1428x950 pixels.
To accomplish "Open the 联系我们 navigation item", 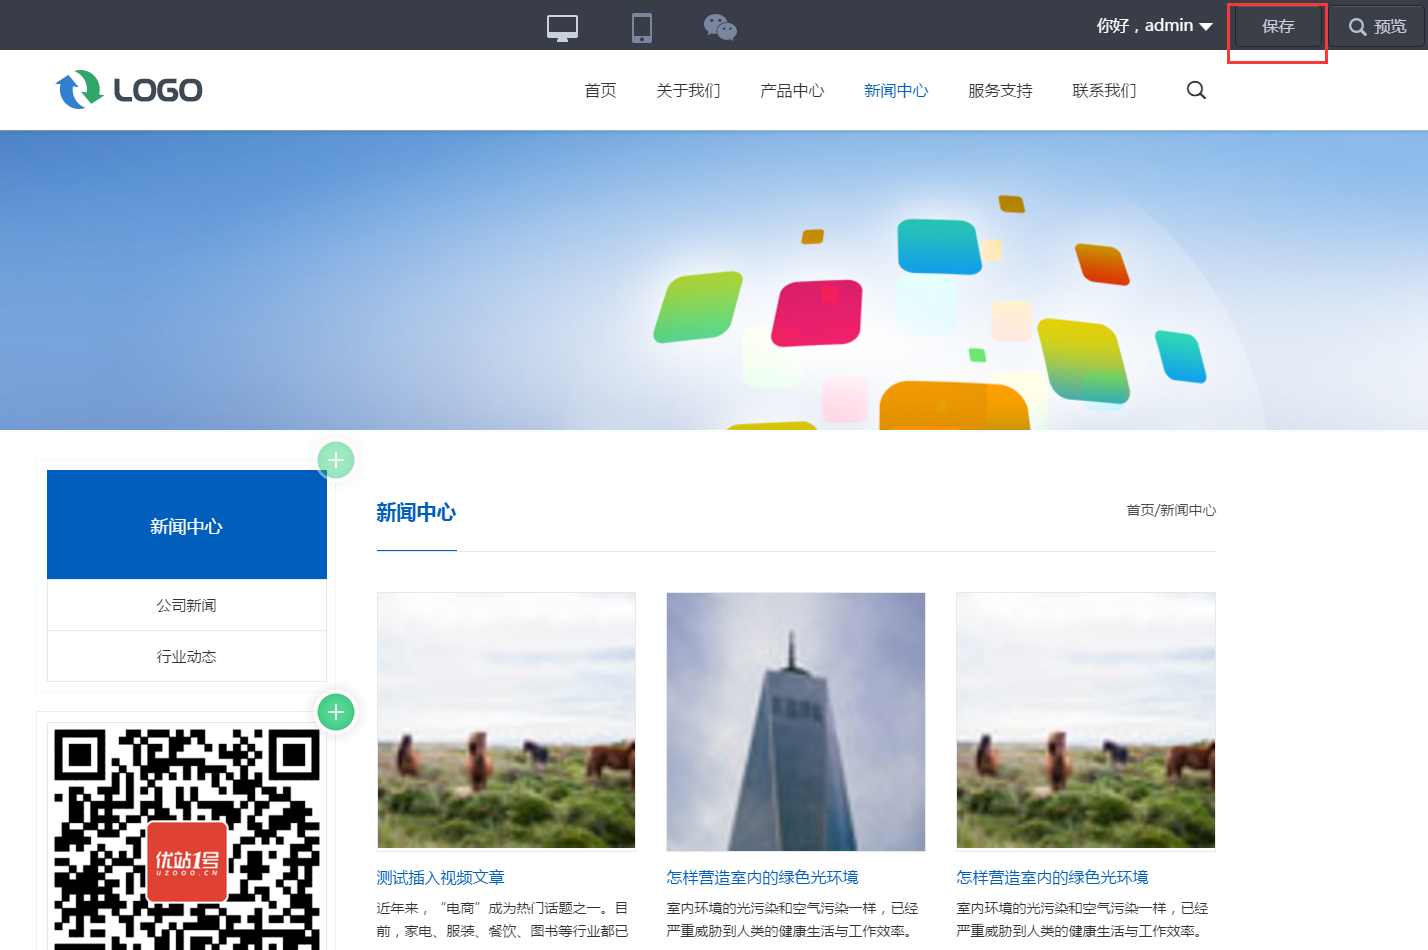I will [x=1104, y=90].
